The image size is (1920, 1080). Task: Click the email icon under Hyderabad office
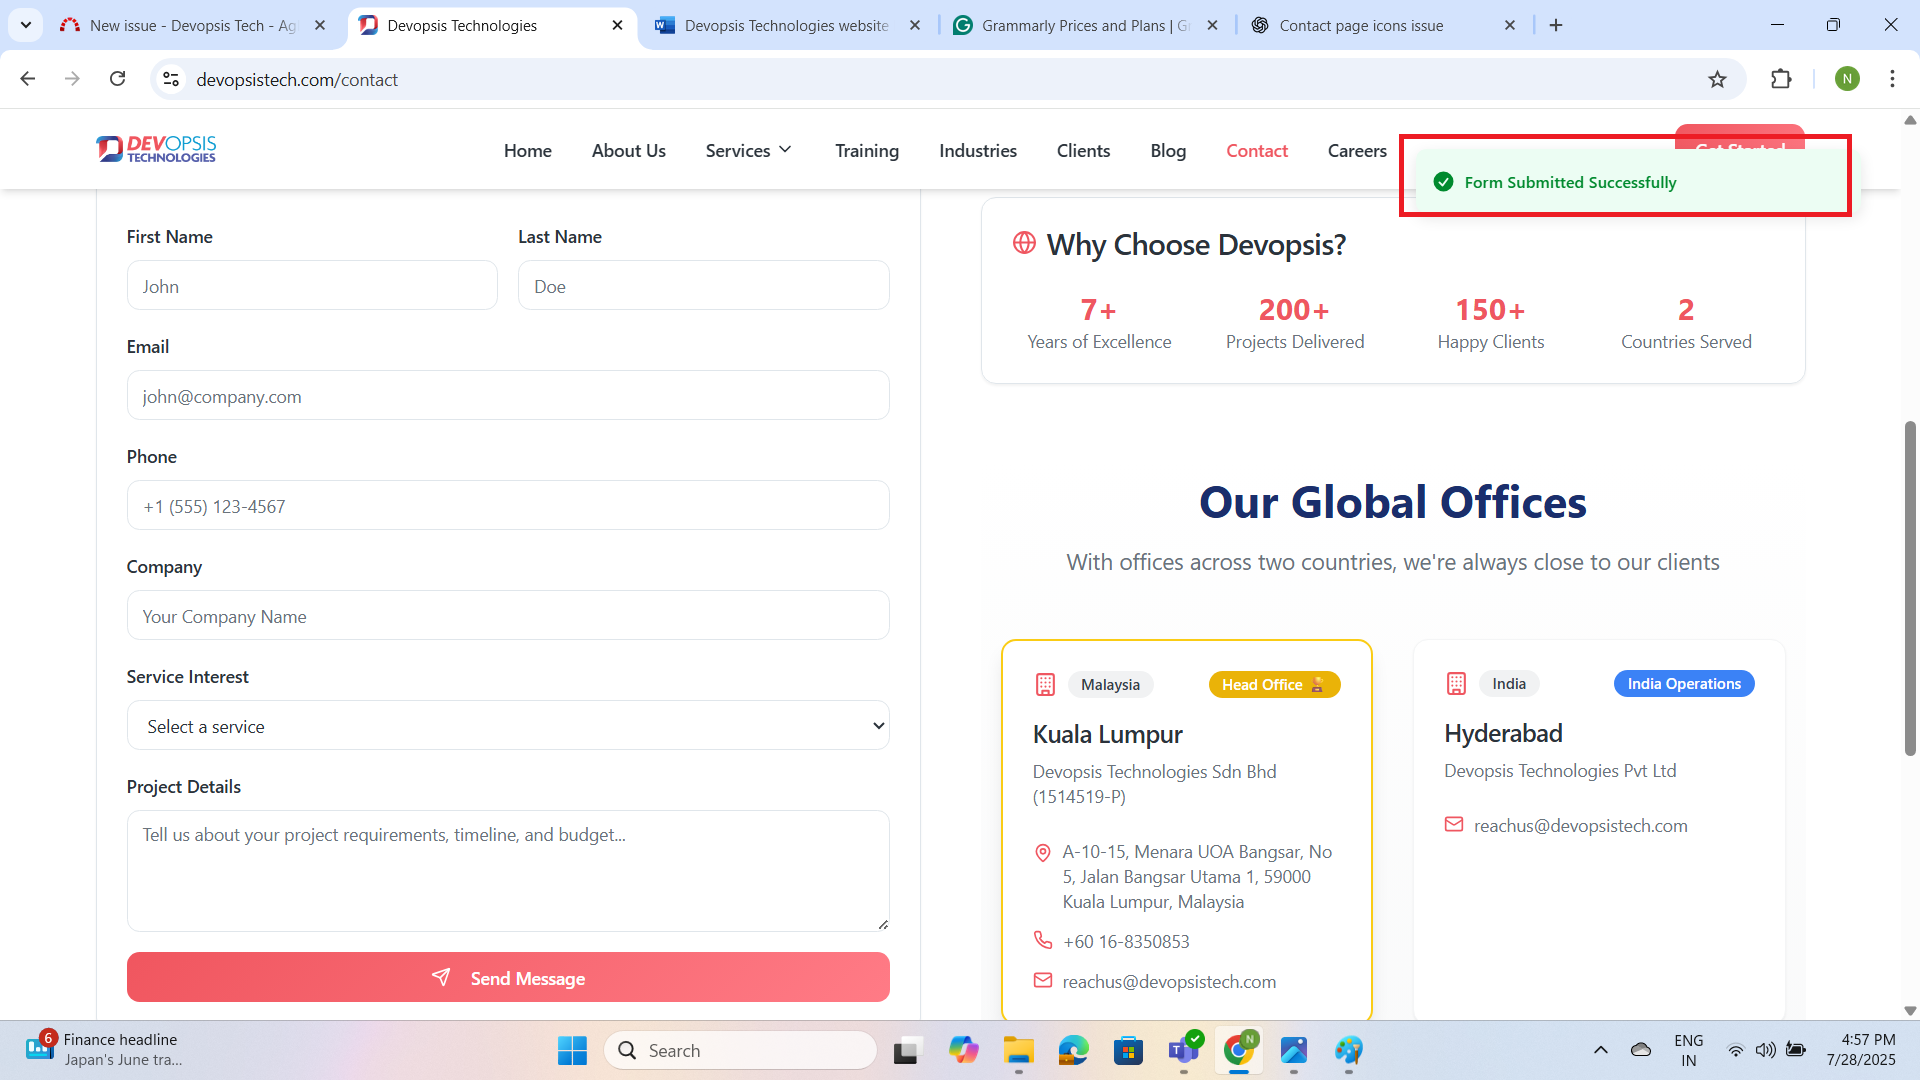(x=1454, y=825)
